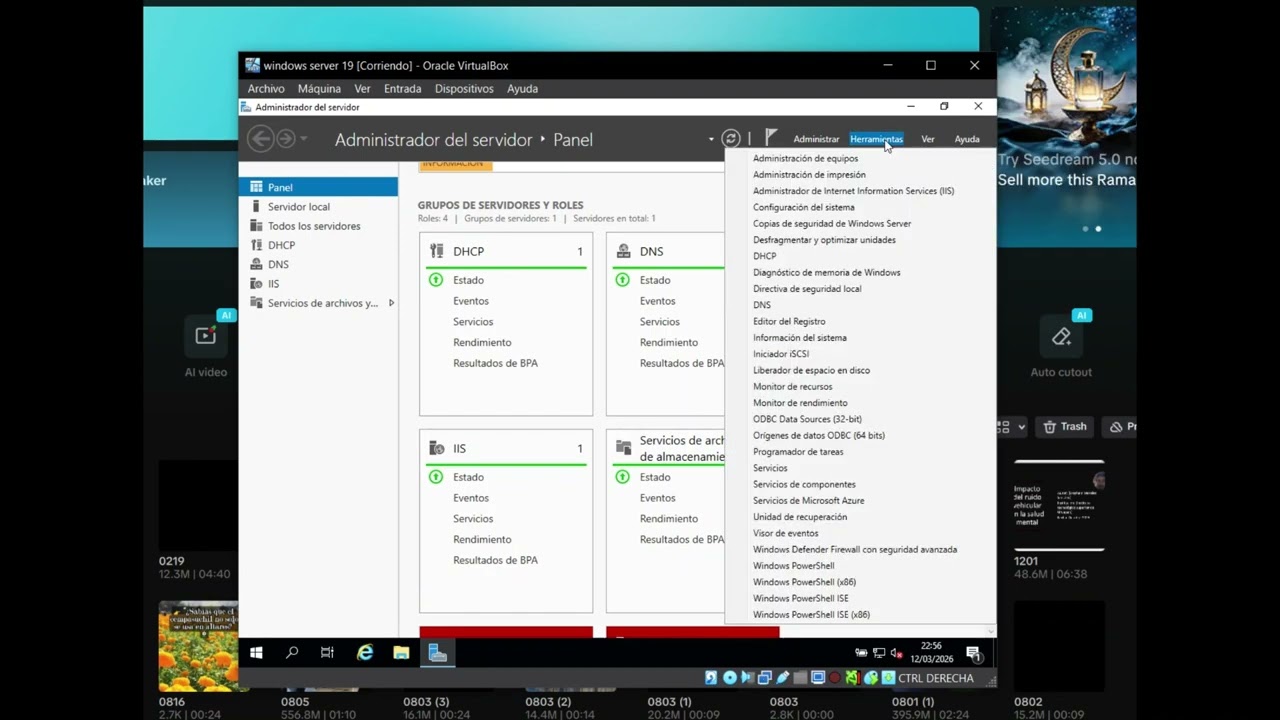Screen dimensions: 1280x720
Task: Choose DHCP in the Herramientas menu
Action: [764, 256]
